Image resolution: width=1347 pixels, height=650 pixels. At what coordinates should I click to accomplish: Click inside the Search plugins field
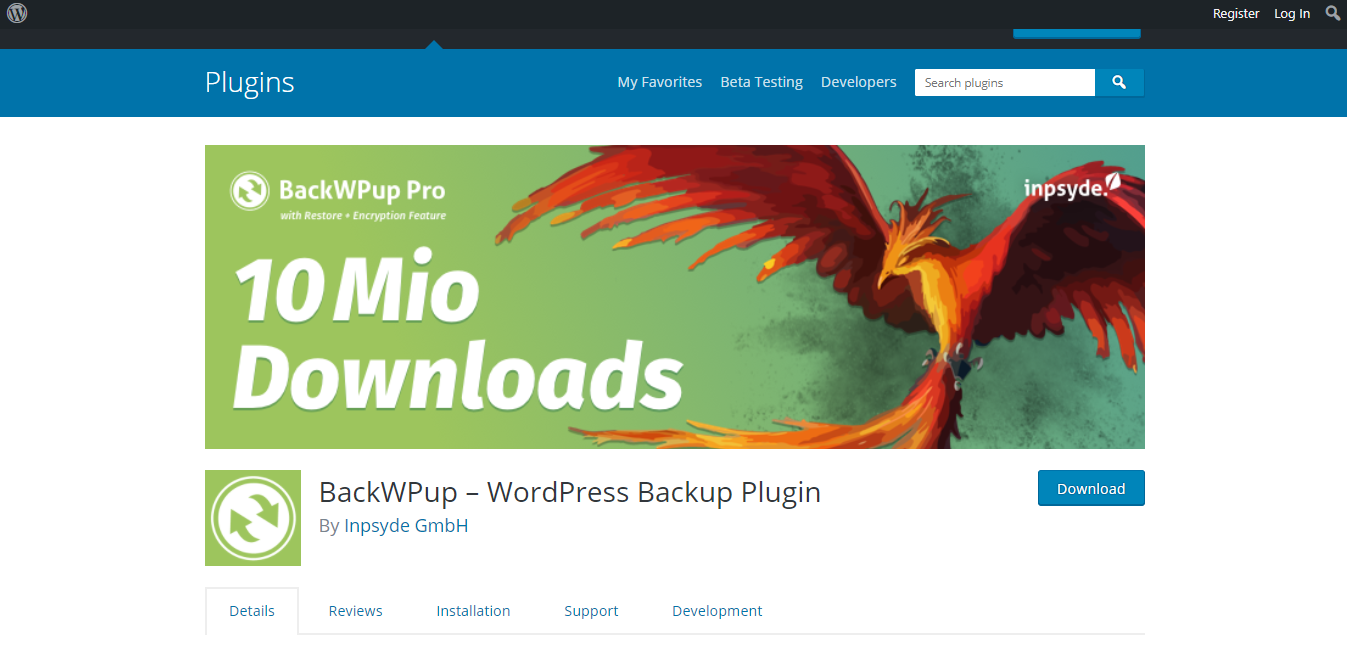[x=1004, y=82]
